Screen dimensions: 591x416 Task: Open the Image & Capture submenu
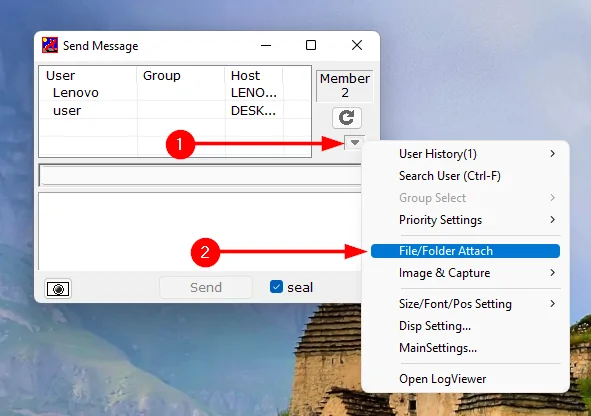coord(465,273)
